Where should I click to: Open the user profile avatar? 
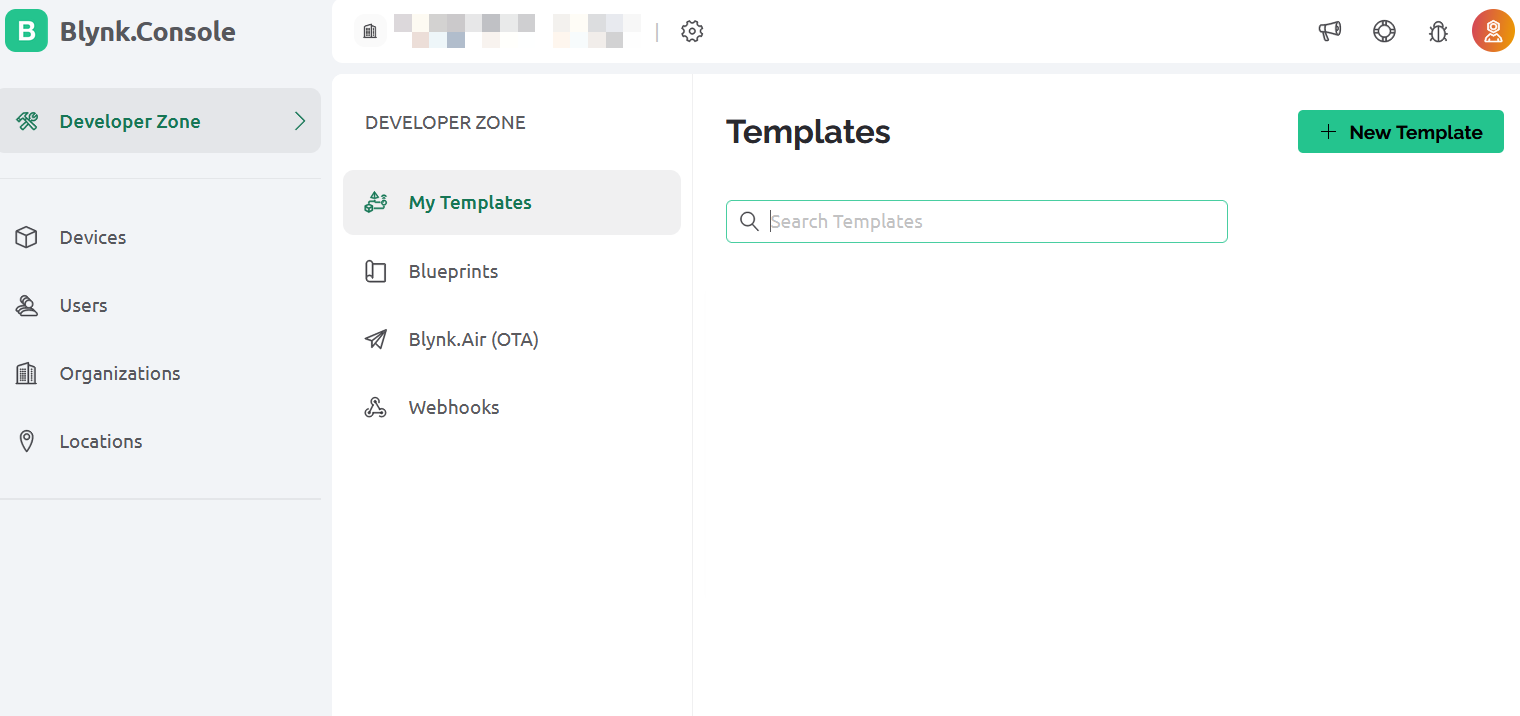[x=1493, y=31]
